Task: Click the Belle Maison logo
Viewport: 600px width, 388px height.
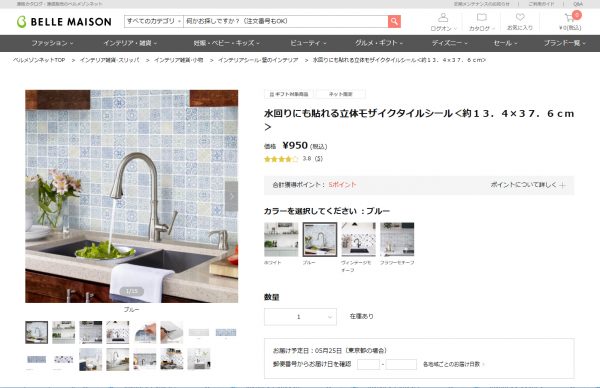Action: pos(64,21)
